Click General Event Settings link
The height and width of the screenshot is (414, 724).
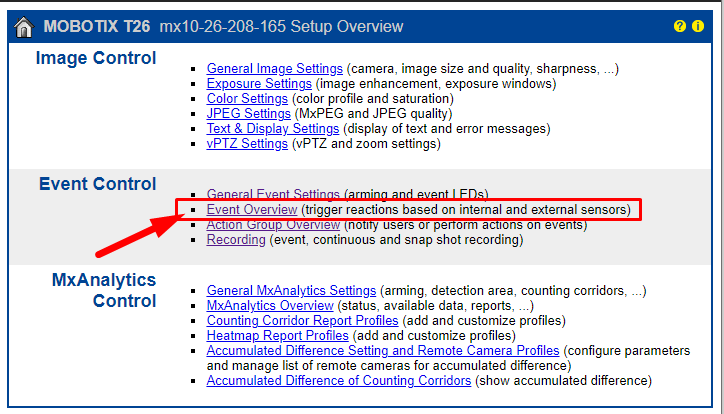[272, 194]
